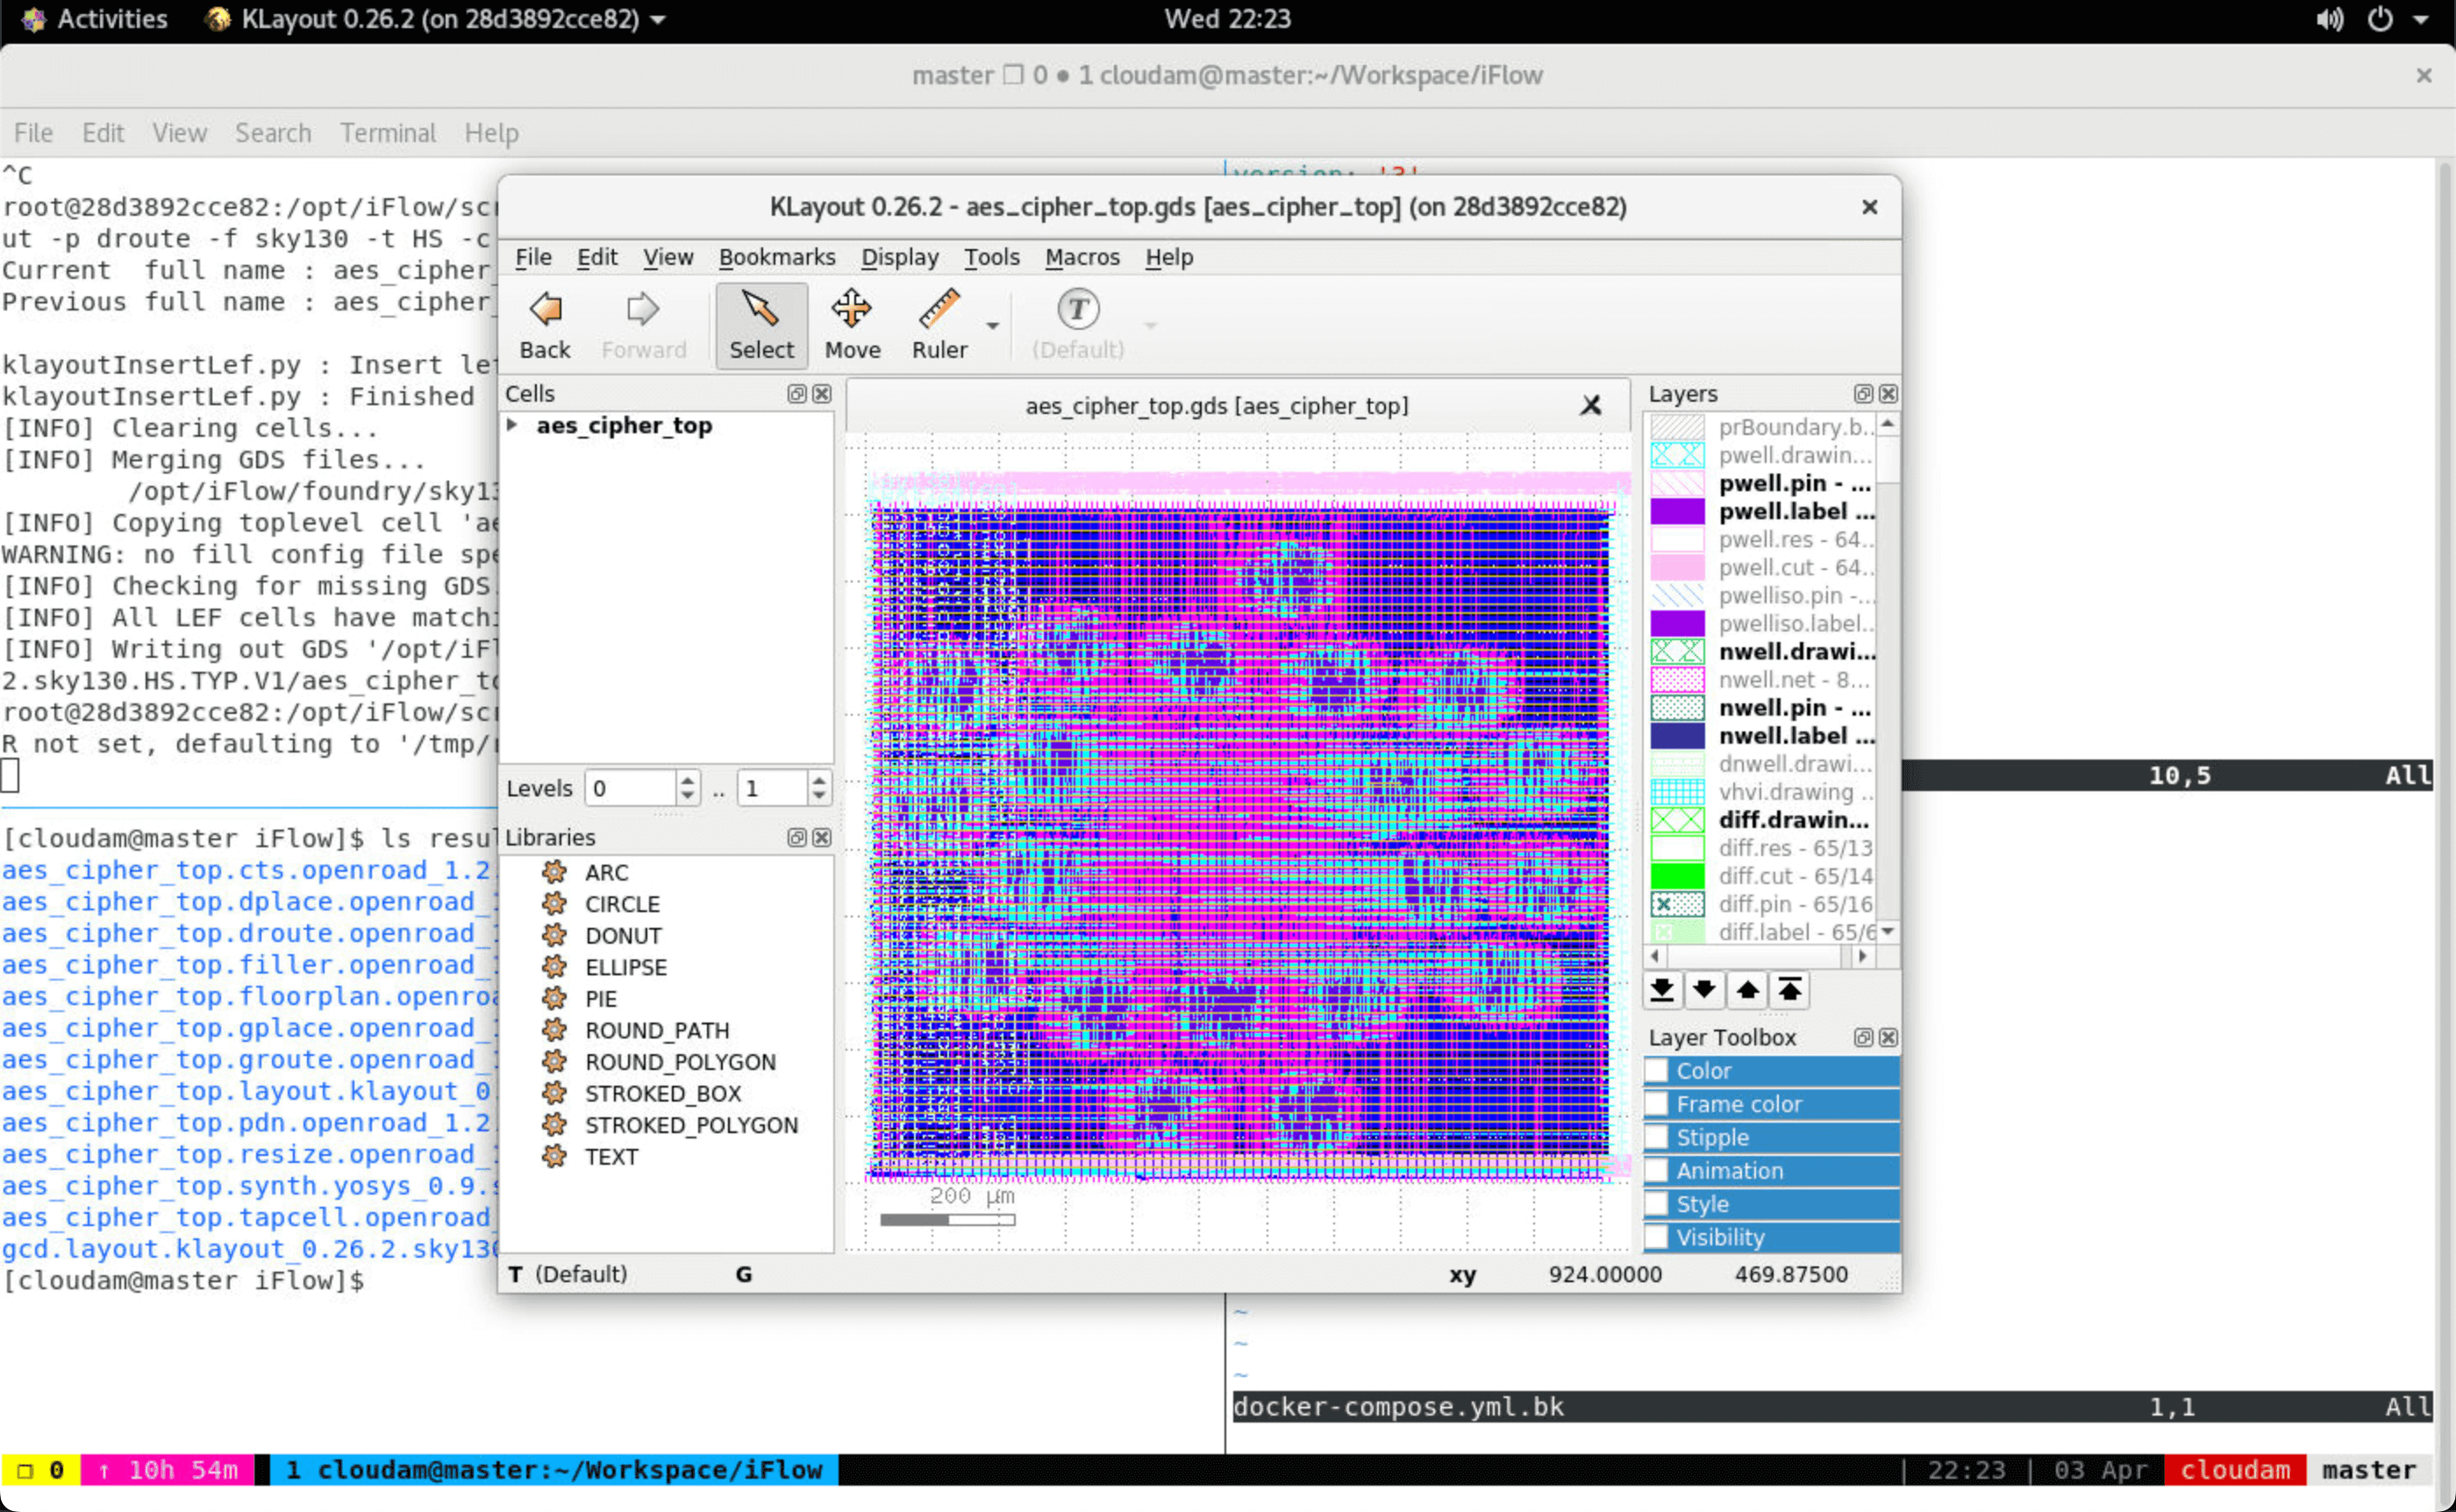
Task: Click the diff.cut layer color swatch
Action: 1677,877
